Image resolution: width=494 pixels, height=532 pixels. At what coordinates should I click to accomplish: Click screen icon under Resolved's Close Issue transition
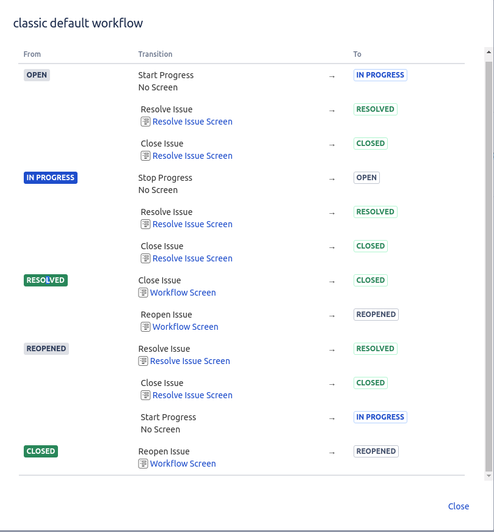pos(143,292)
